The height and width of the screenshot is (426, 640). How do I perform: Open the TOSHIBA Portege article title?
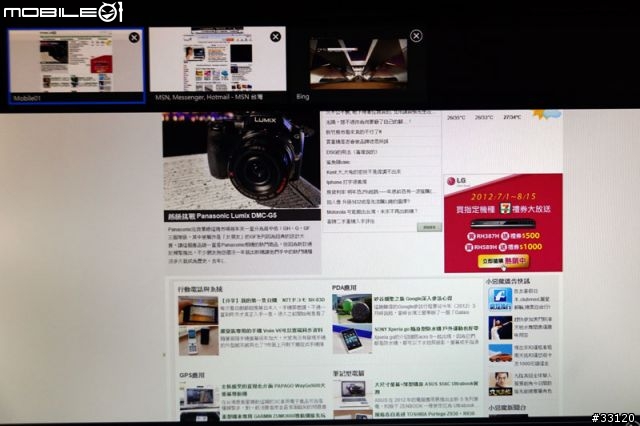pyautogui.click(x=425, y=414)
